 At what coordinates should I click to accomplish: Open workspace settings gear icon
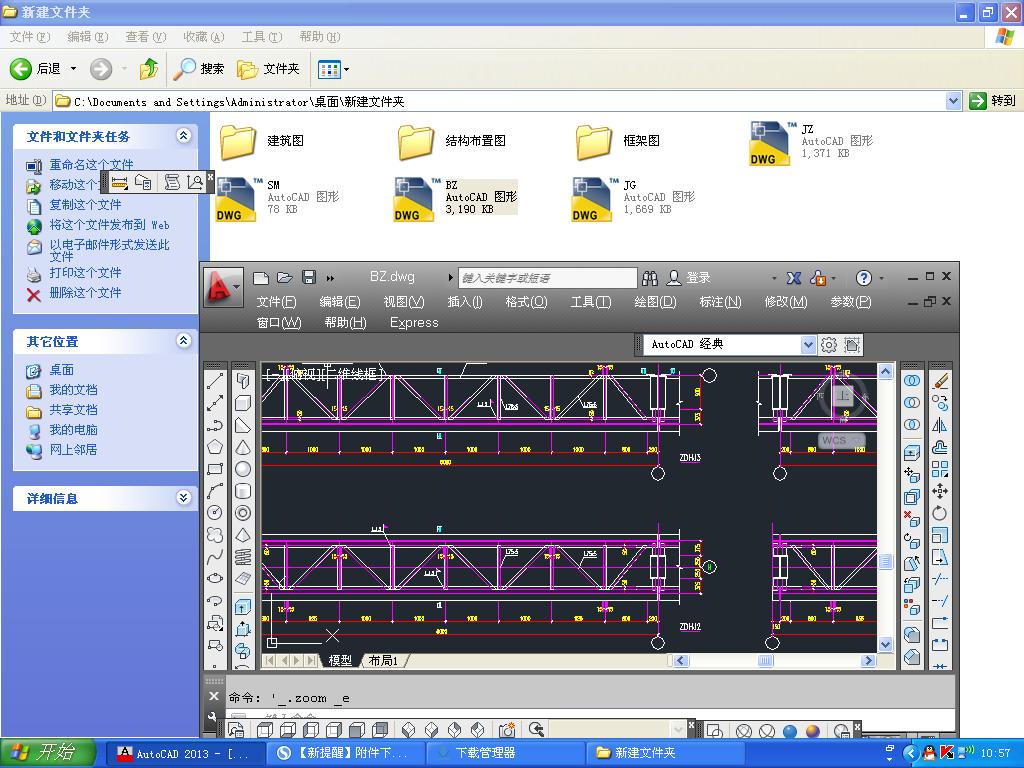pos(829,345)
